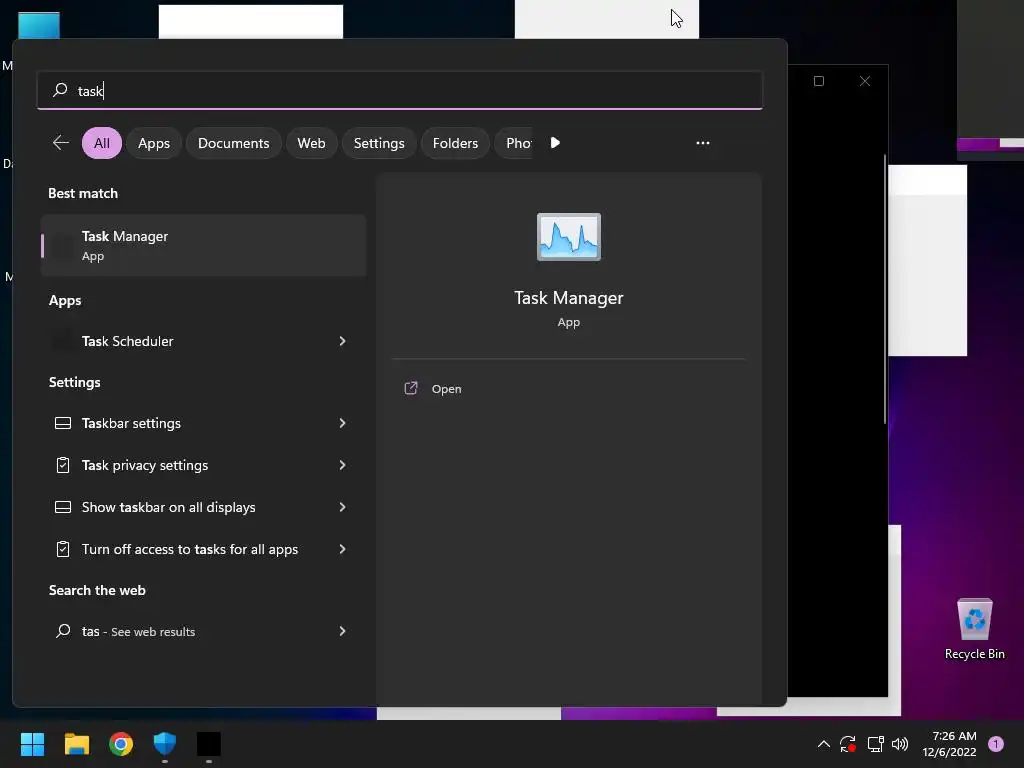The image size is (1024, 768).
Task: Select the All filter tab
Action: click(x=102, y=143)
